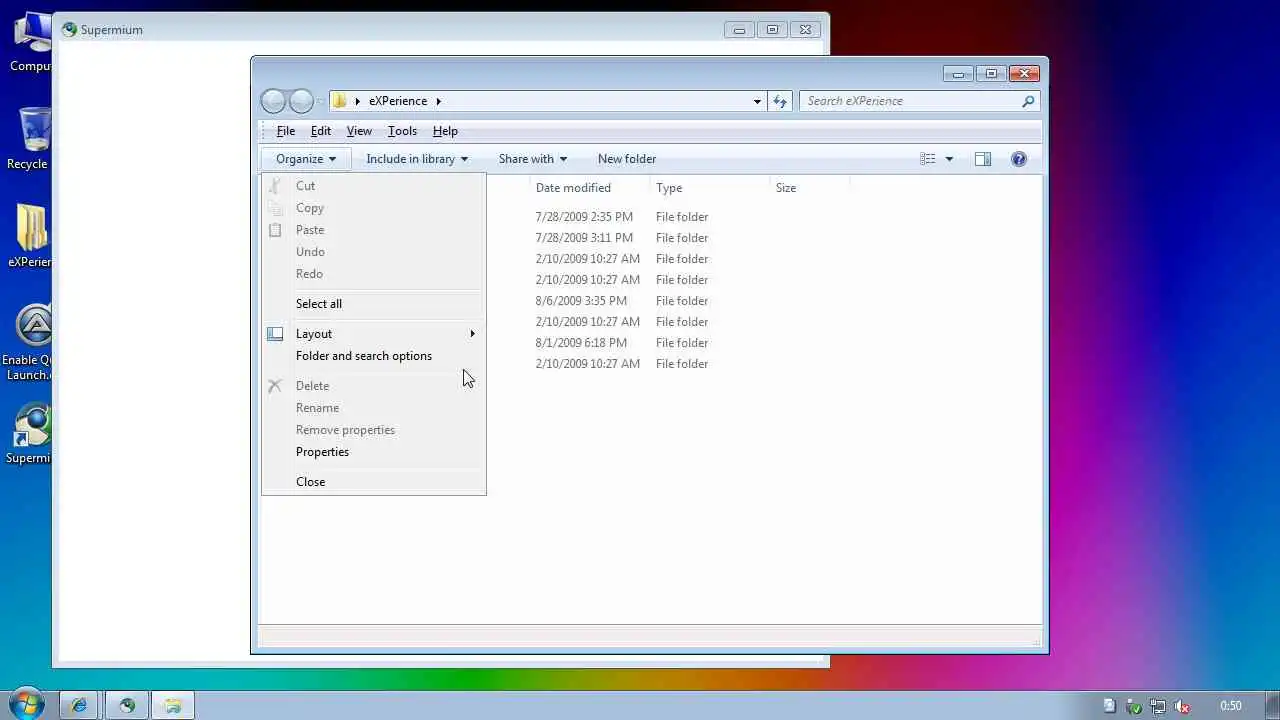
Task: Click the Supermium taskbar button
Action: [127, 705]
